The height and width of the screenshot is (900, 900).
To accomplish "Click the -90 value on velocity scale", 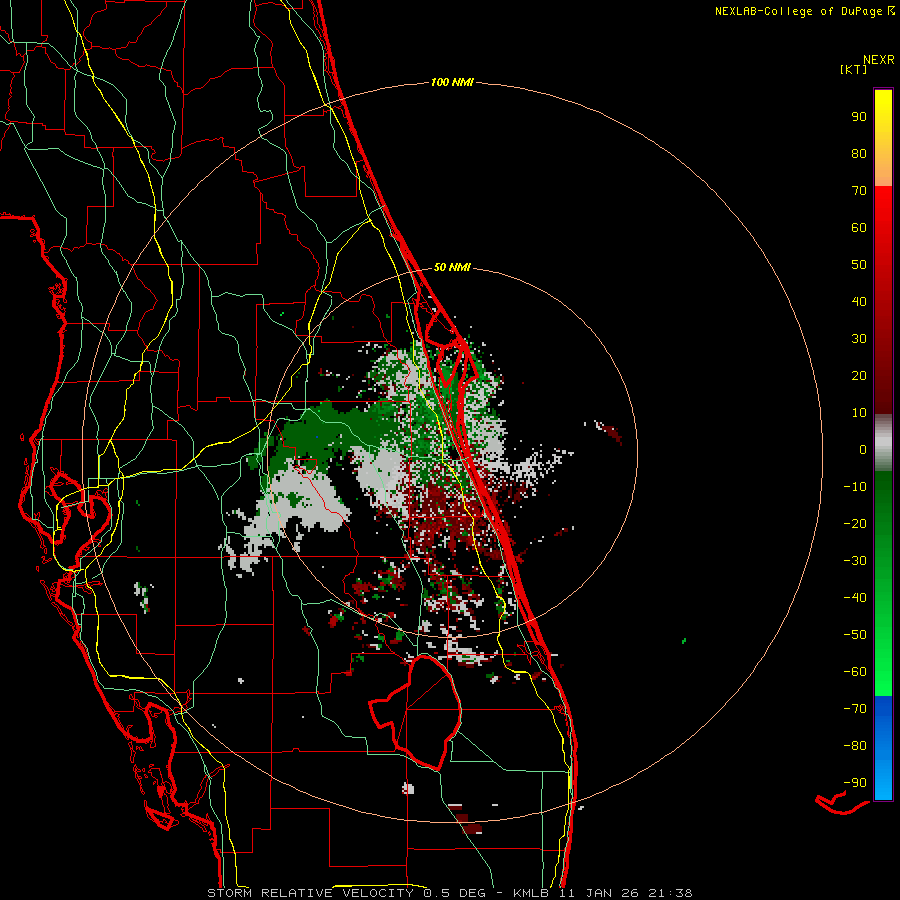I will pos(855,783).
